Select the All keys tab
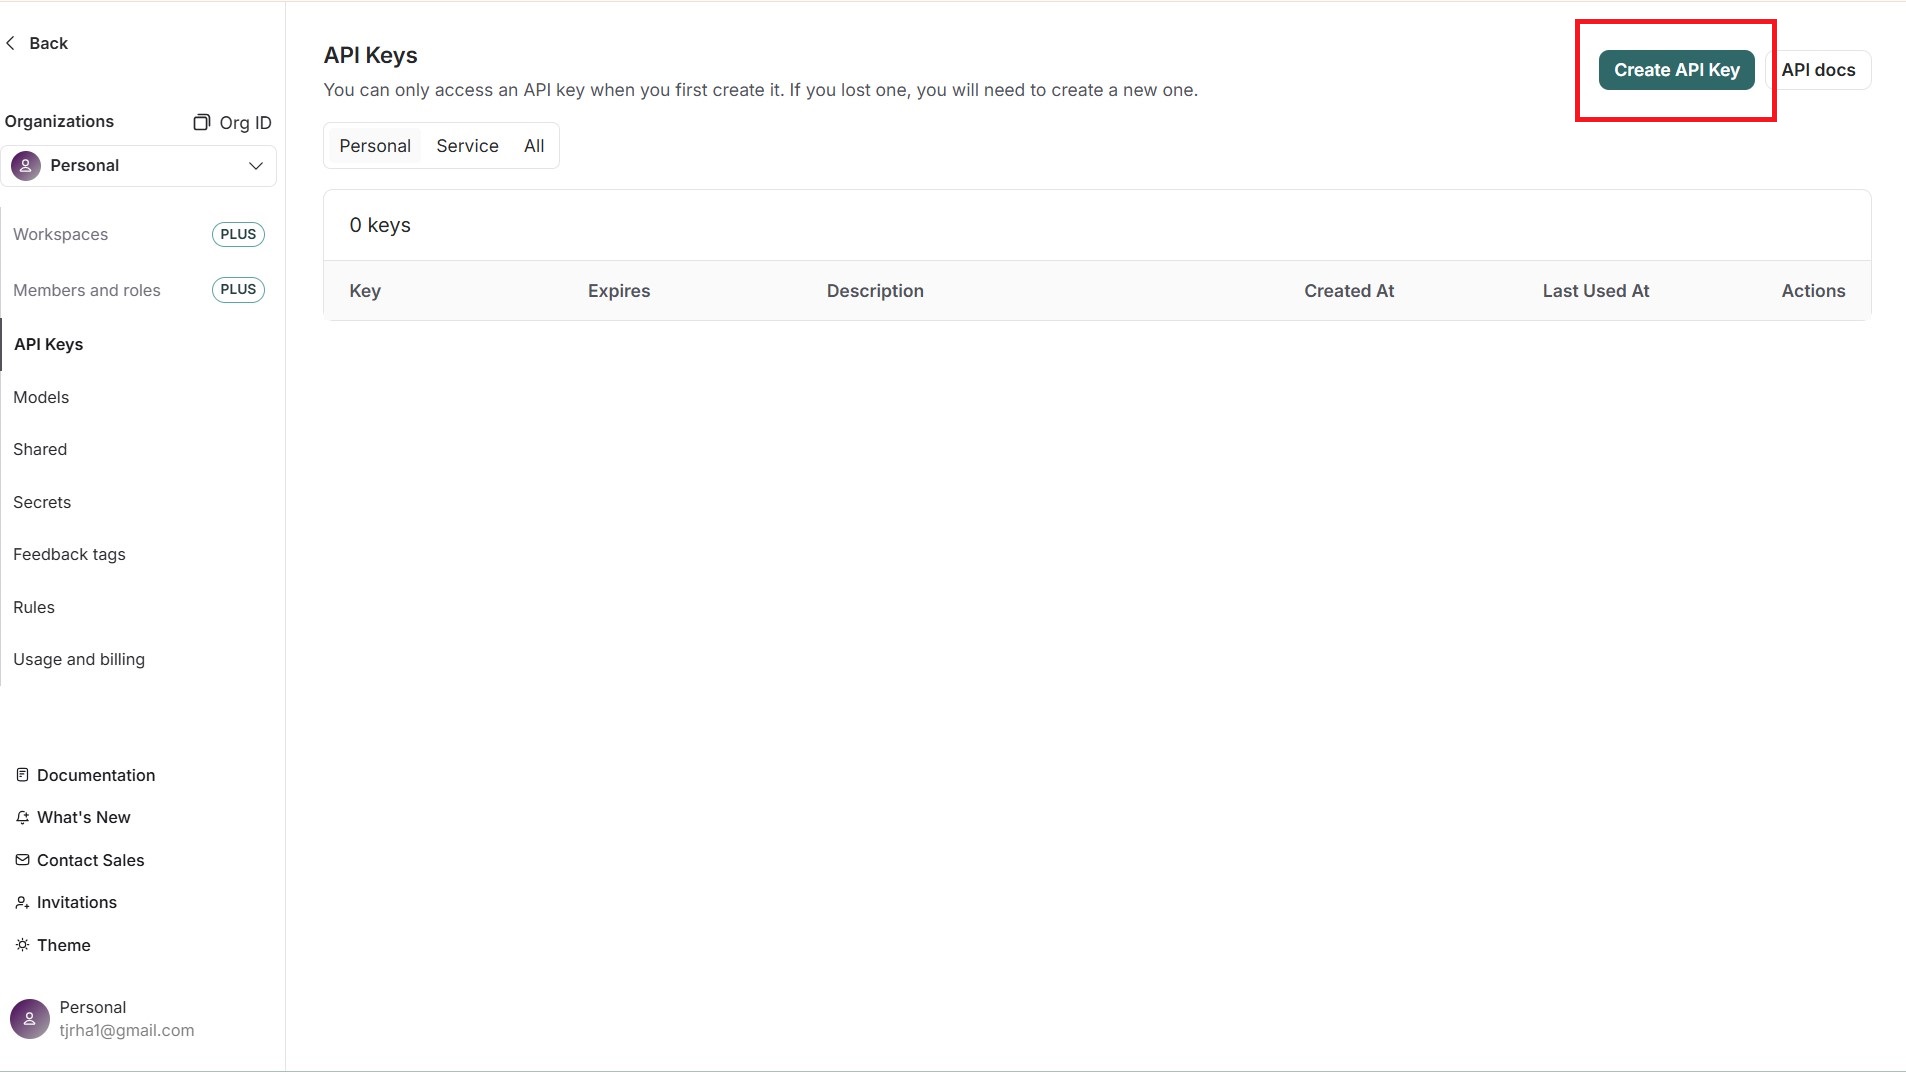The height and width of the screenshot is (1072, 1906). click(534, 146)
